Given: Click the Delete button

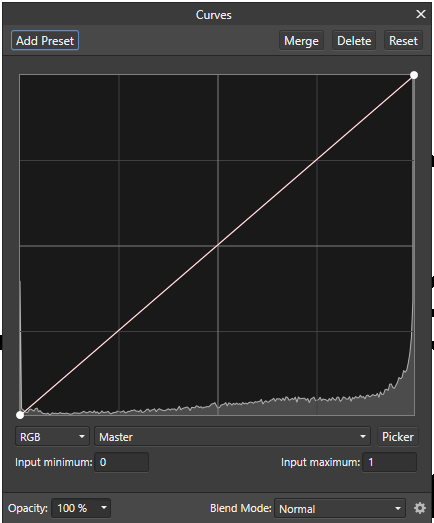Looking at the screenshot, I should 354,41.
